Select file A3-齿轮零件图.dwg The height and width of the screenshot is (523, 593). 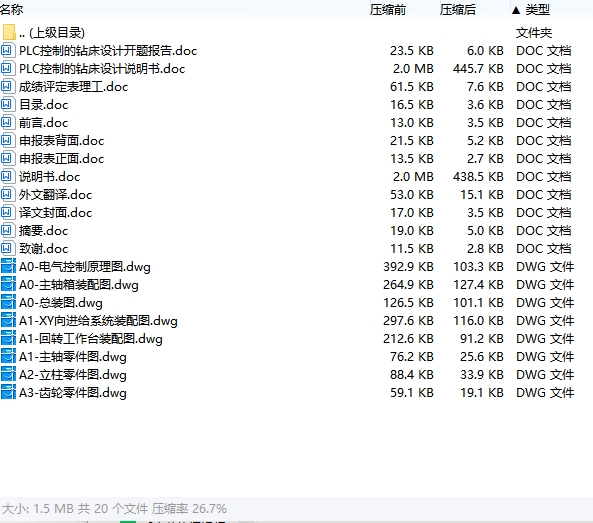click(73, 393)
